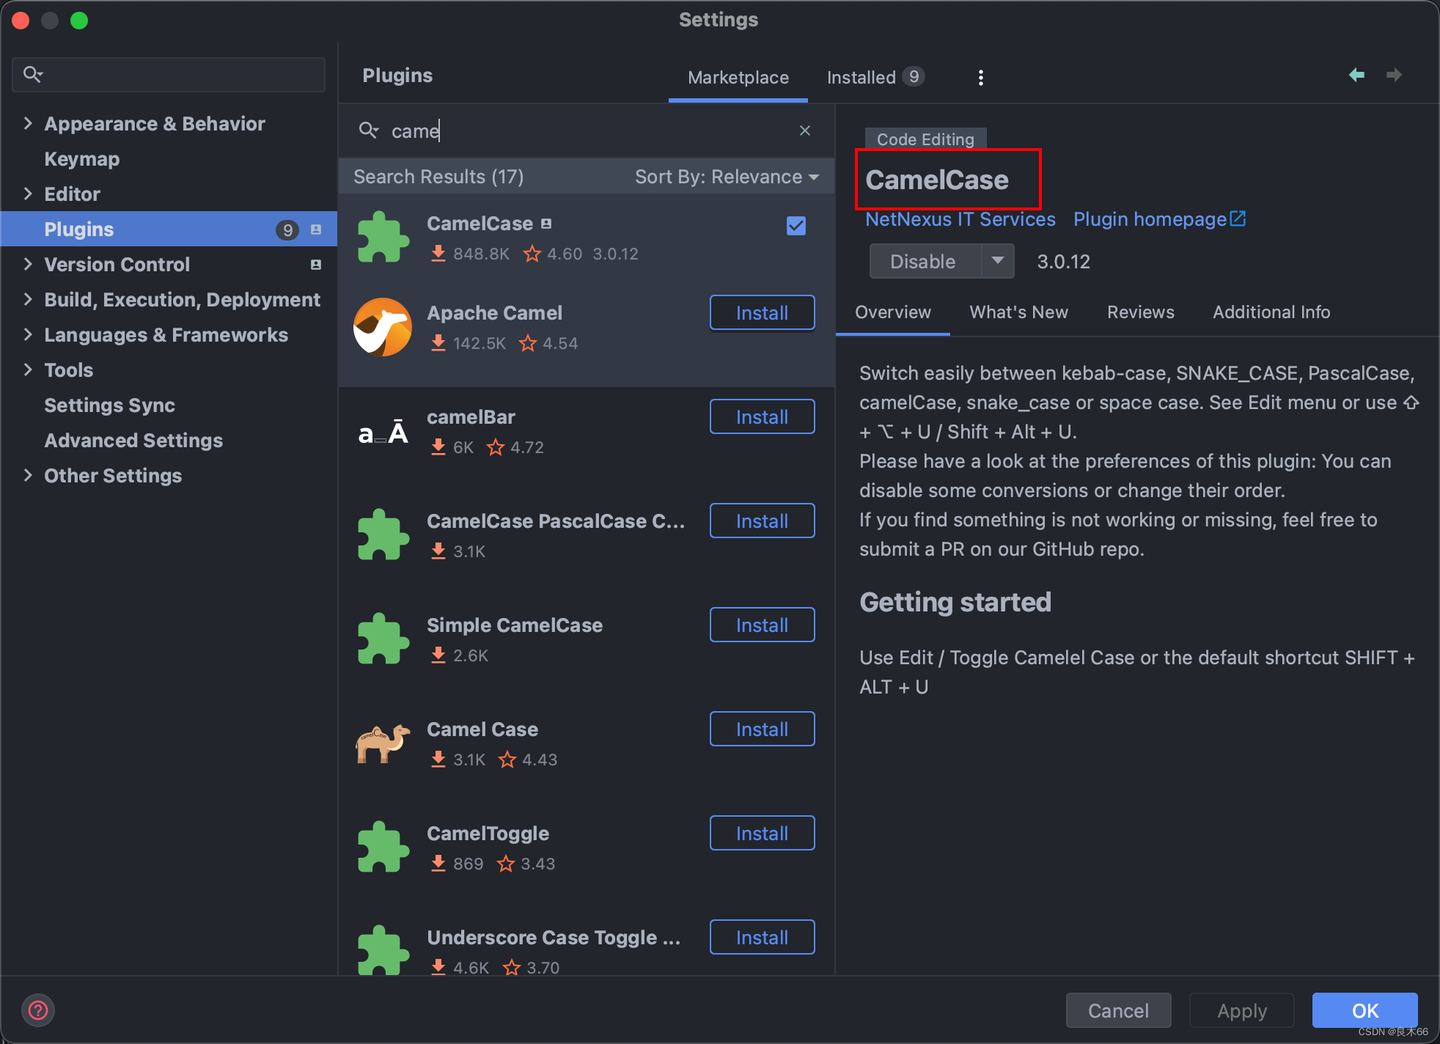Viewport: 1440px width, 1044px height.
Task: Select the CamelCase plugin name in results
Action: click(480, 224)
